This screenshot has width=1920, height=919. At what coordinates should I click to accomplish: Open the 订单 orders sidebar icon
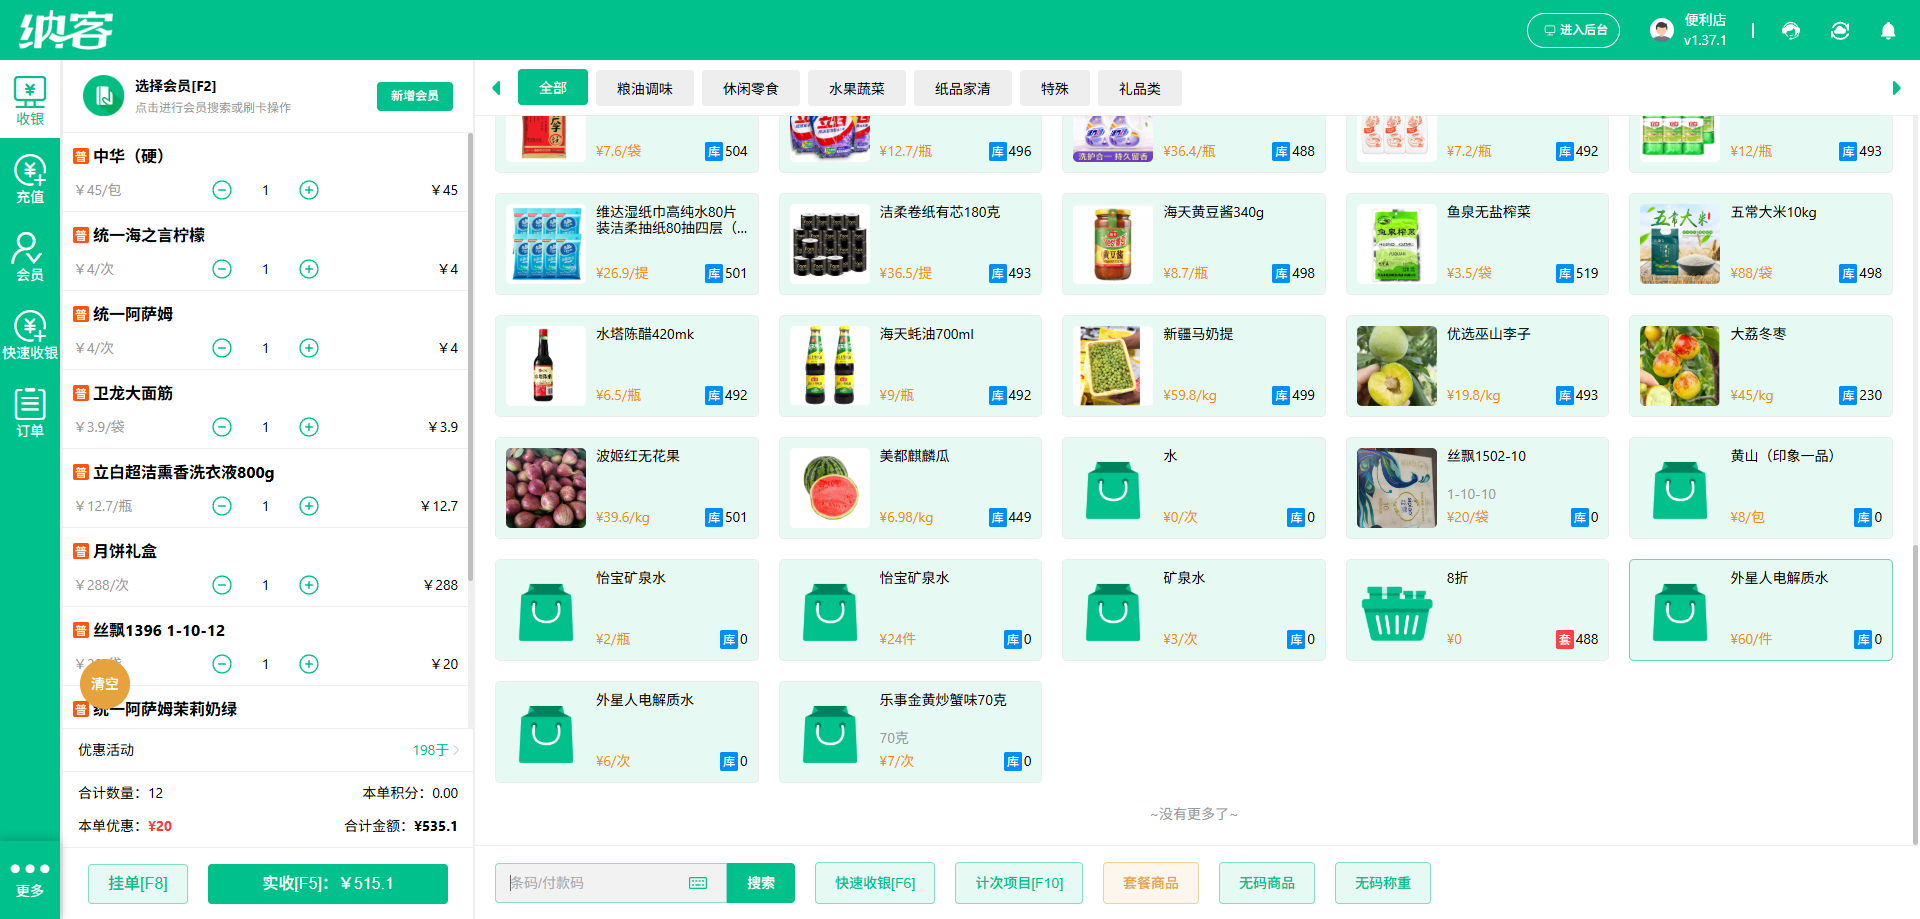tap(30, 413)
